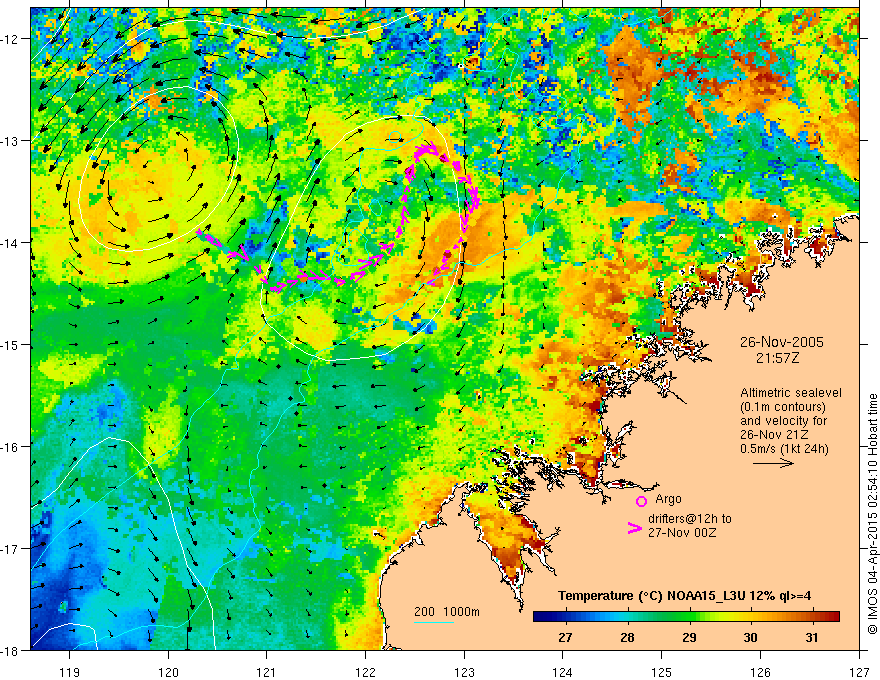Click the cyan bathymetry legend line
880x680 pixels.
click(434, 622)
